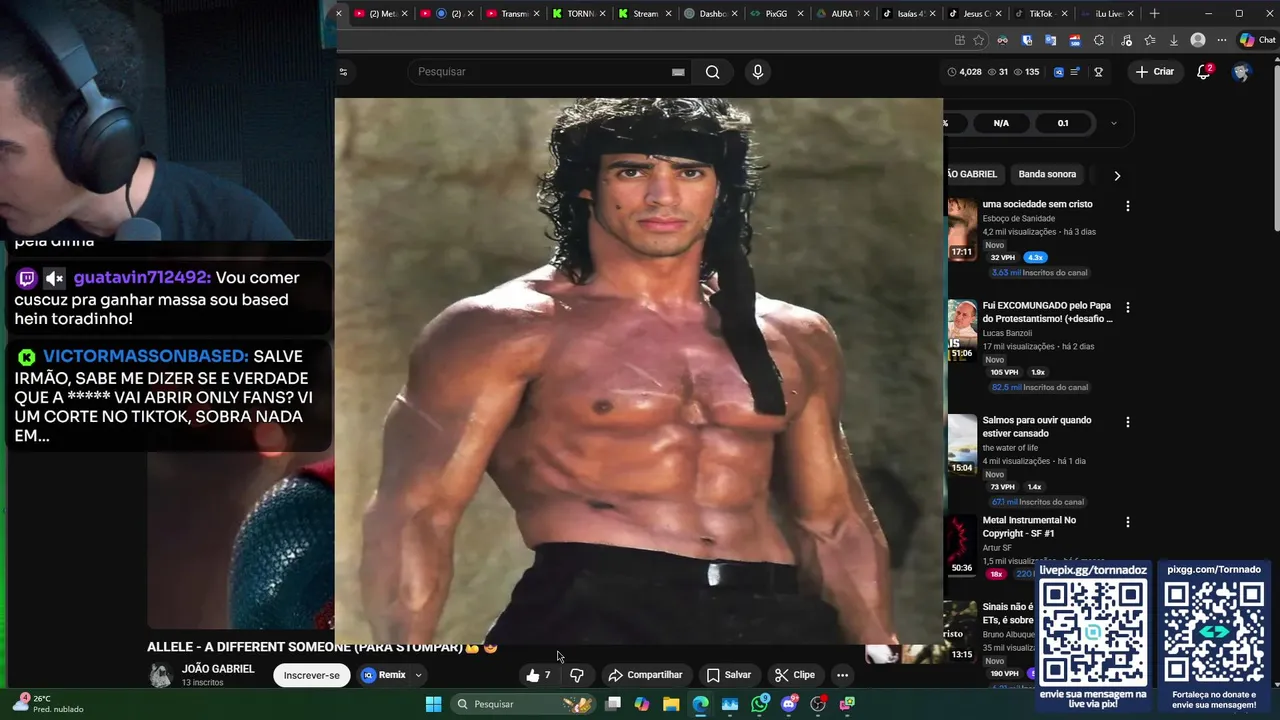The image size is (1280, 720).
Task: Open 'Fui EXCOMUNGADO pelo Papa' video title
Action: pos(1047,312)
